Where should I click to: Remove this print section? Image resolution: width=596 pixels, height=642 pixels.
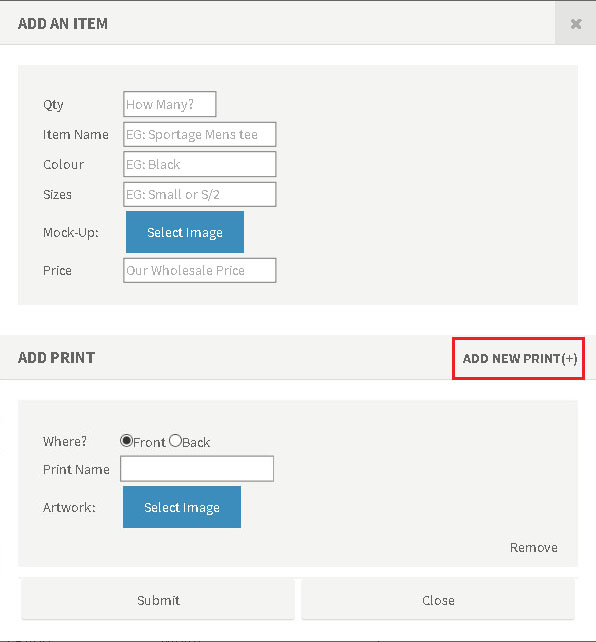pos(533,547)
